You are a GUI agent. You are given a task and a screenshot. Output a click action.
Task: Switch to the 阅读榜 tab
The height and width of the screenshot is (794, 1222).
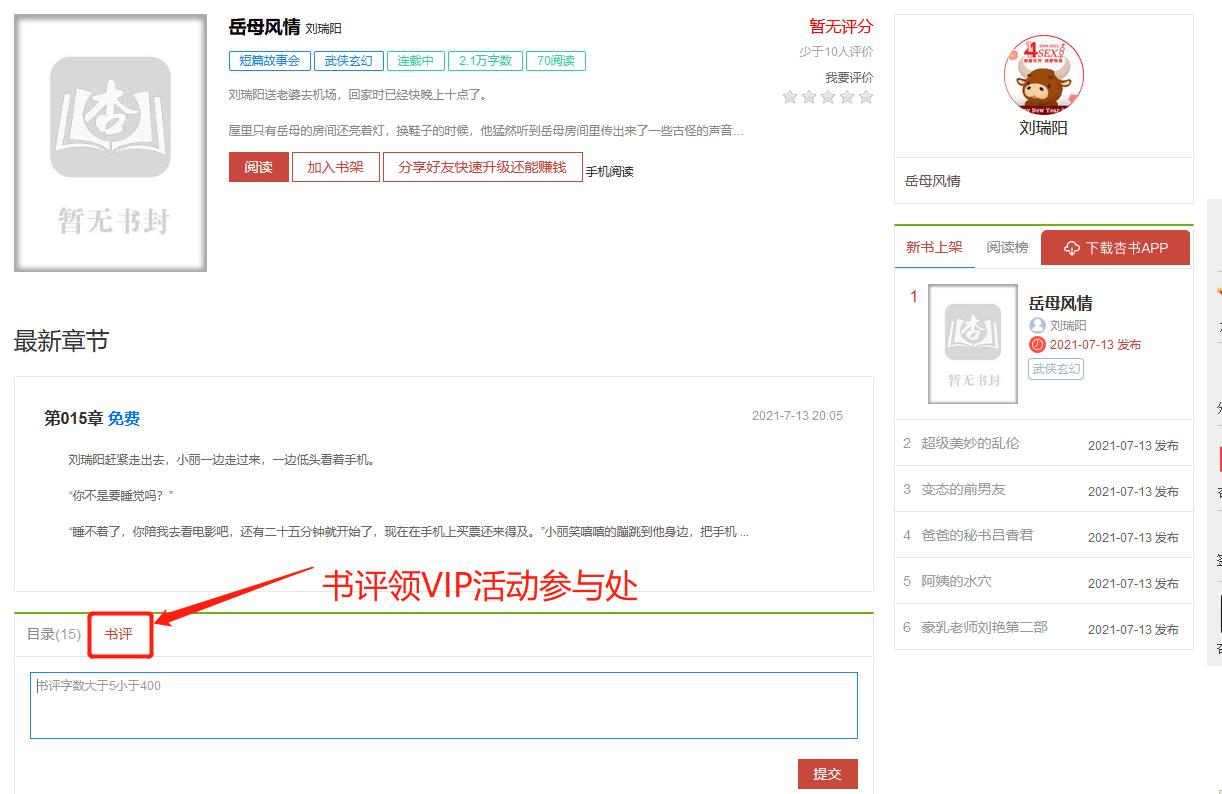[1007, 247]
